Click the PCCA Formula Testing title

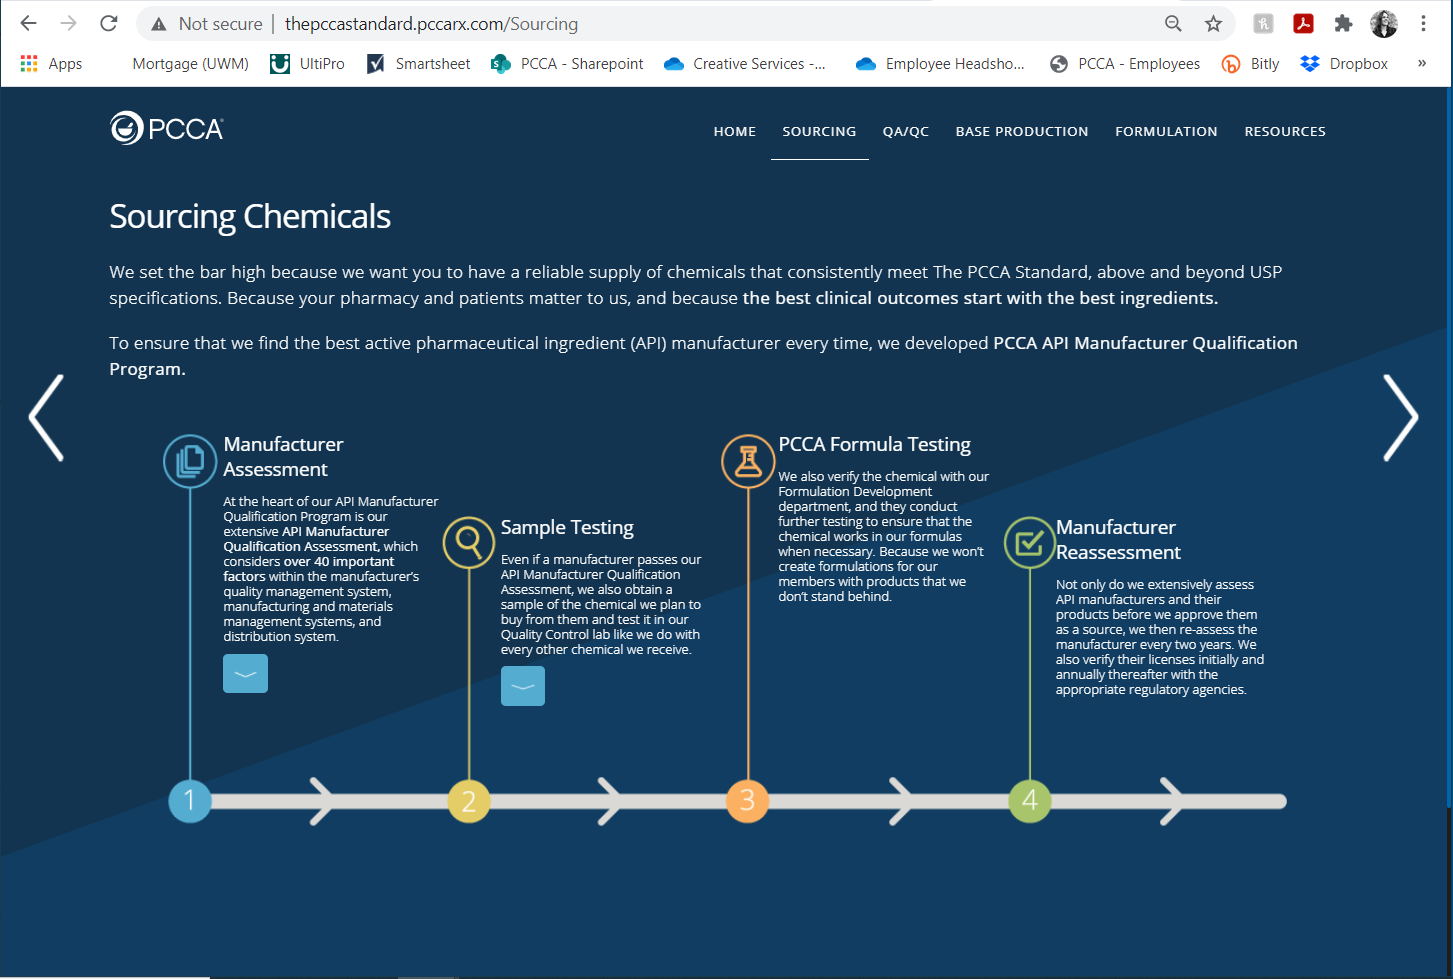tap(875, 444)
